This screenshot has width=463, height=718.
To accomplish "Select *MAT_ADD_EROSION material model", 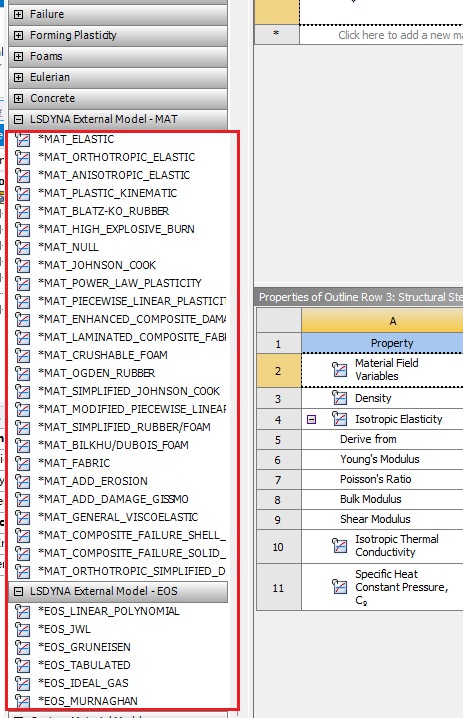I will [93, 481].
